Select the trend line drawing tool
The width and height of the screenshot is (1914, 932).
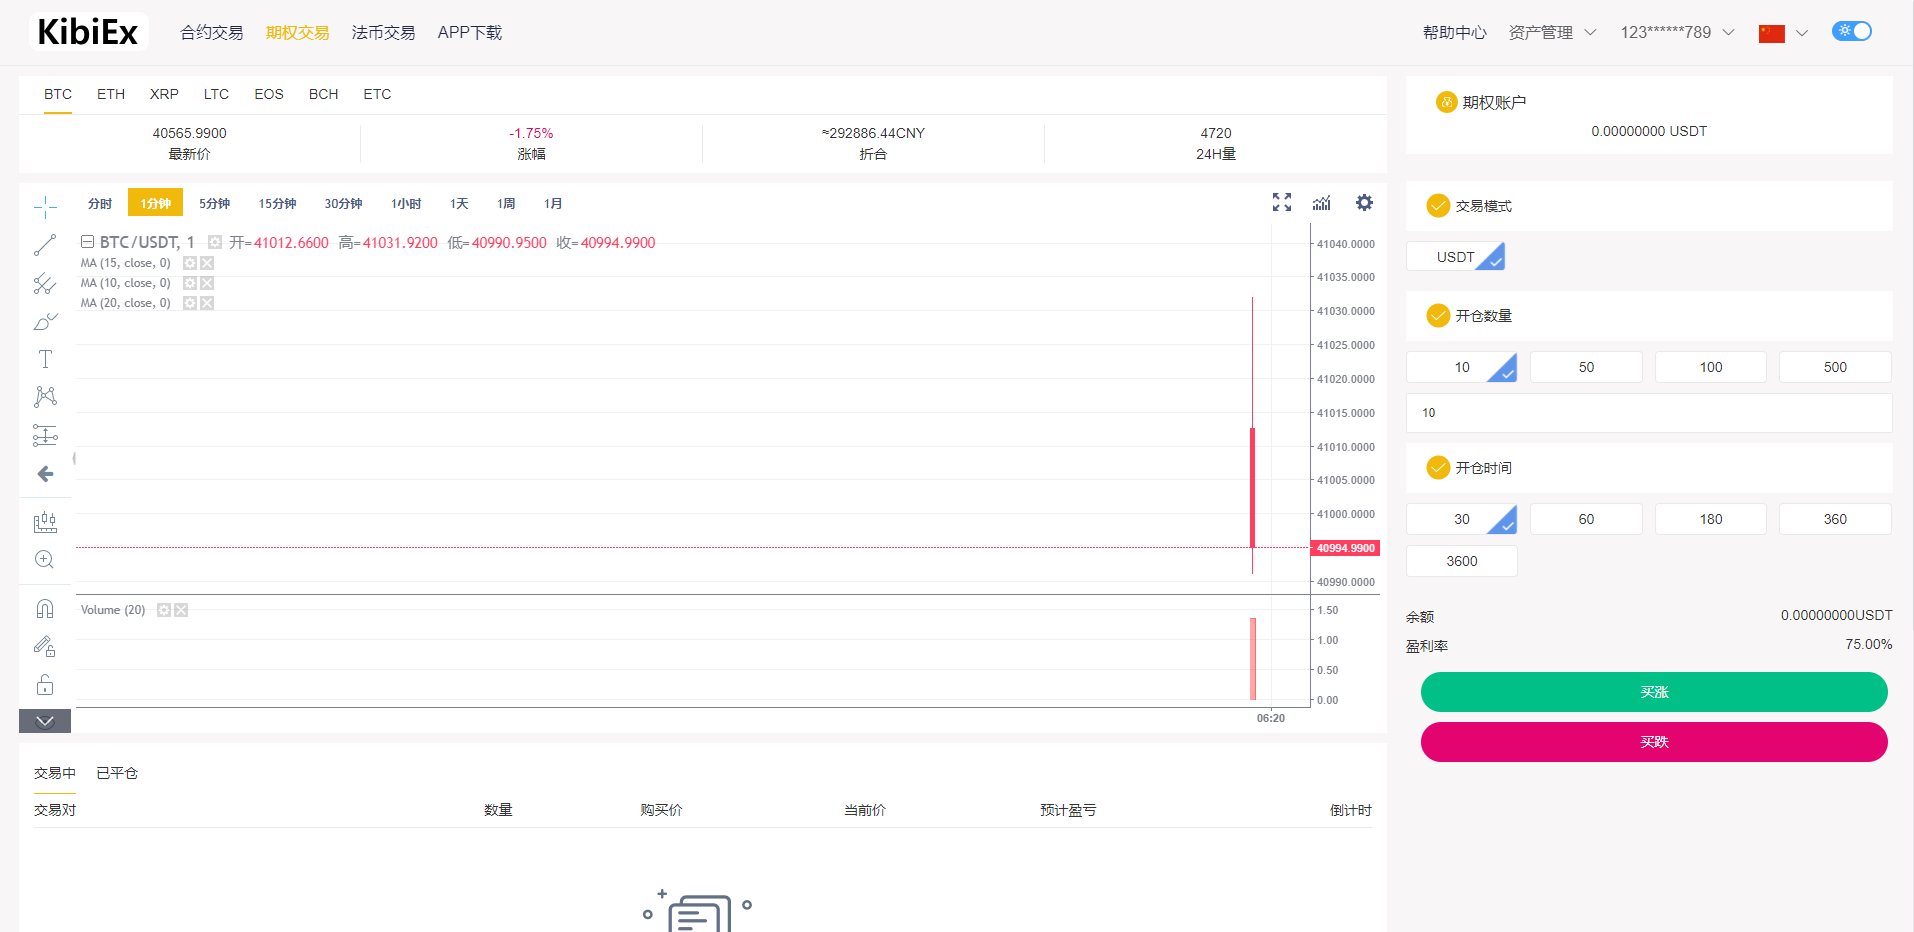point(45,244)
